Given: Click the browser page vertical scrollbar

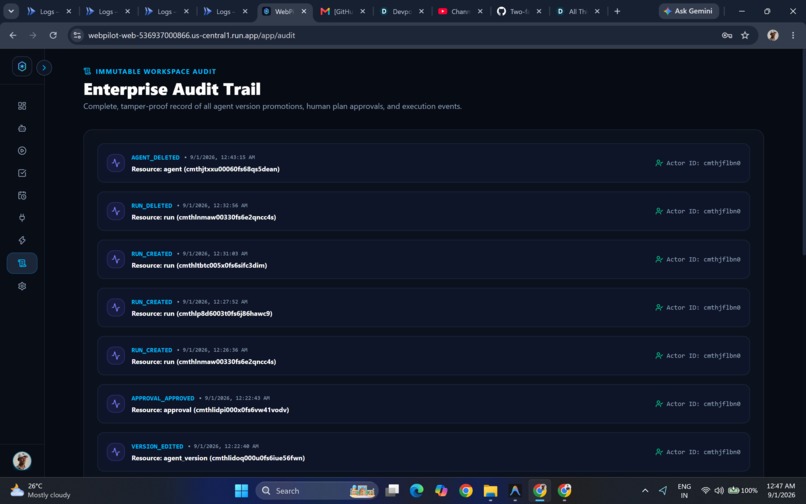Looking at the screenshot, I should tap(802, 154).
